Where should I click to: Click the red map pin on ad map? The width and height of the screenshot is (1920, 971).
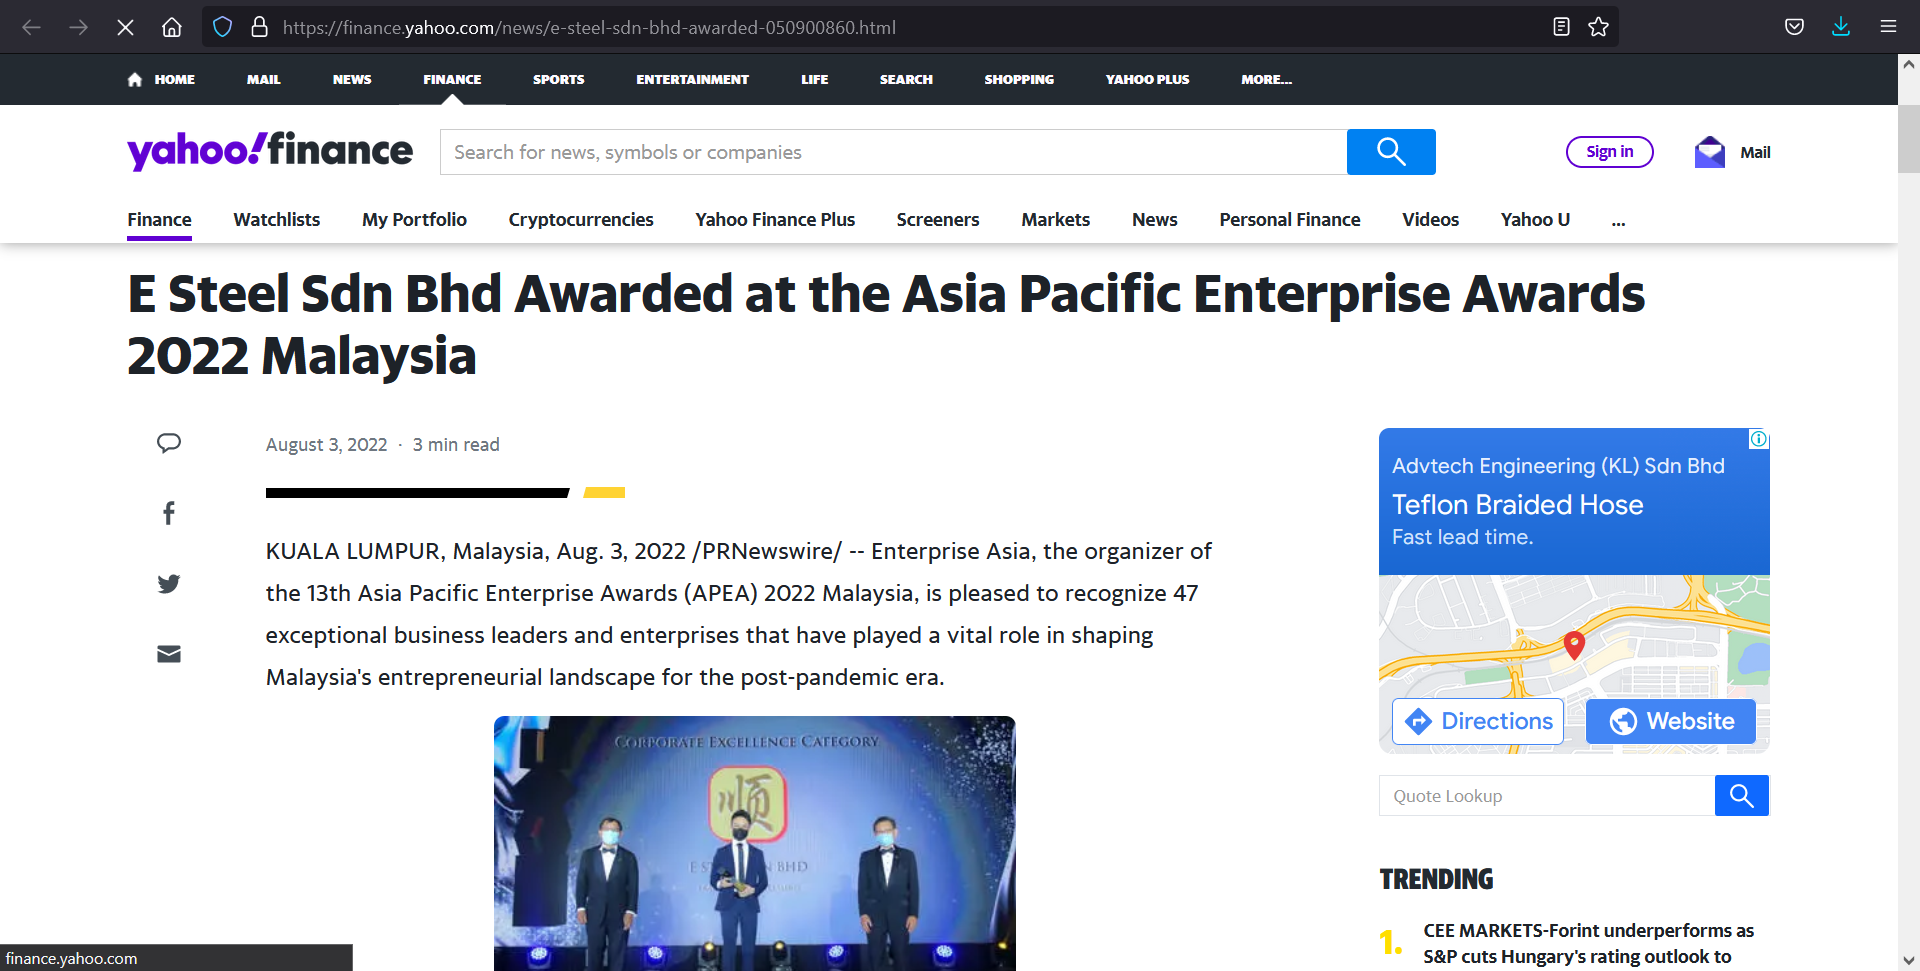(1574, 645)
